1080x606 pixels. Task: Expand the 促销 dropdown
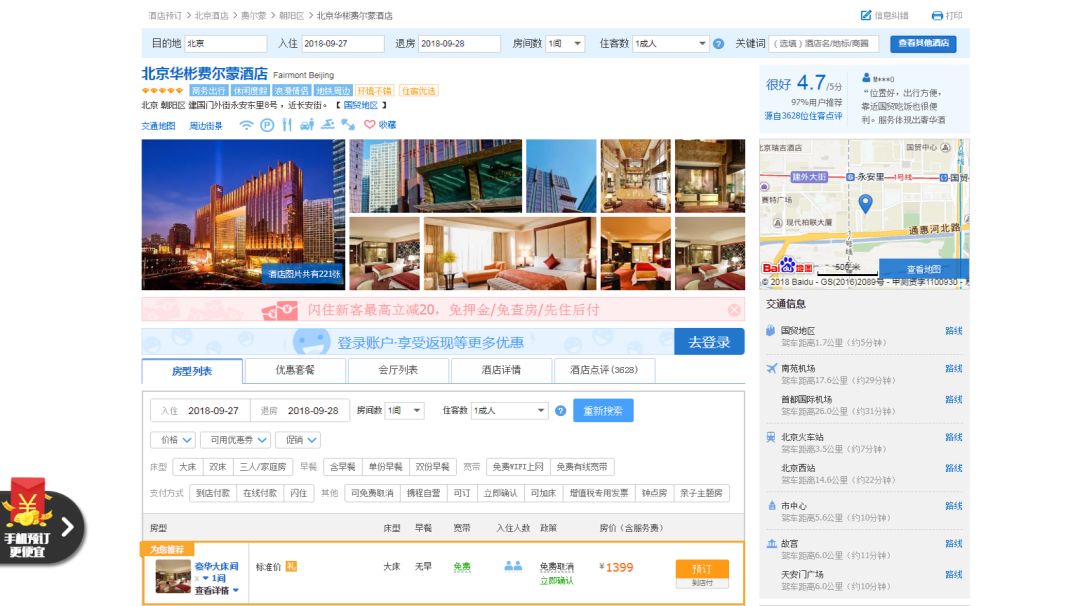[298, 440]
